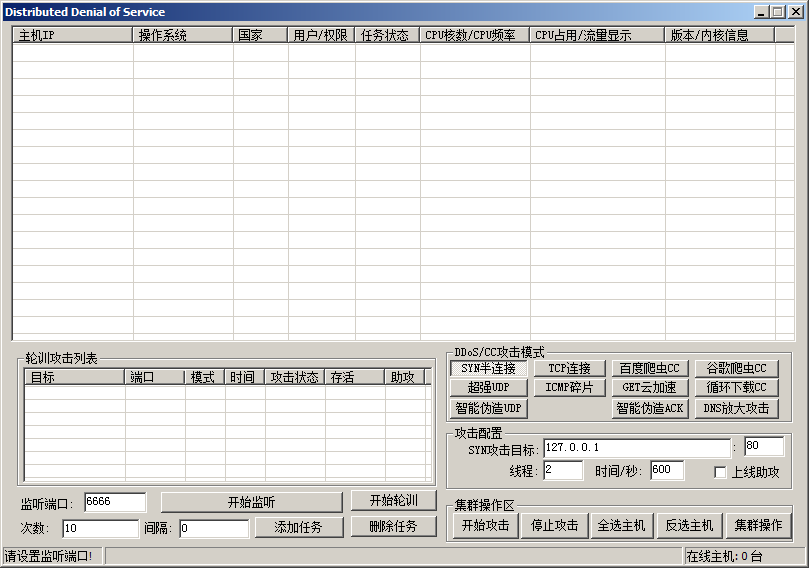Click the 攻击状态 header in the task list

coord(294,378)
